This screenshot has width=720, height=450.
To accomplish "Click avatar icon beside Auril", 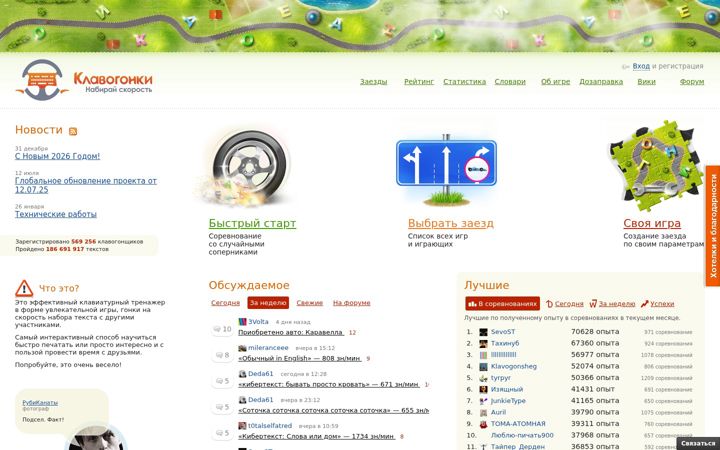I will coord(484,413).
